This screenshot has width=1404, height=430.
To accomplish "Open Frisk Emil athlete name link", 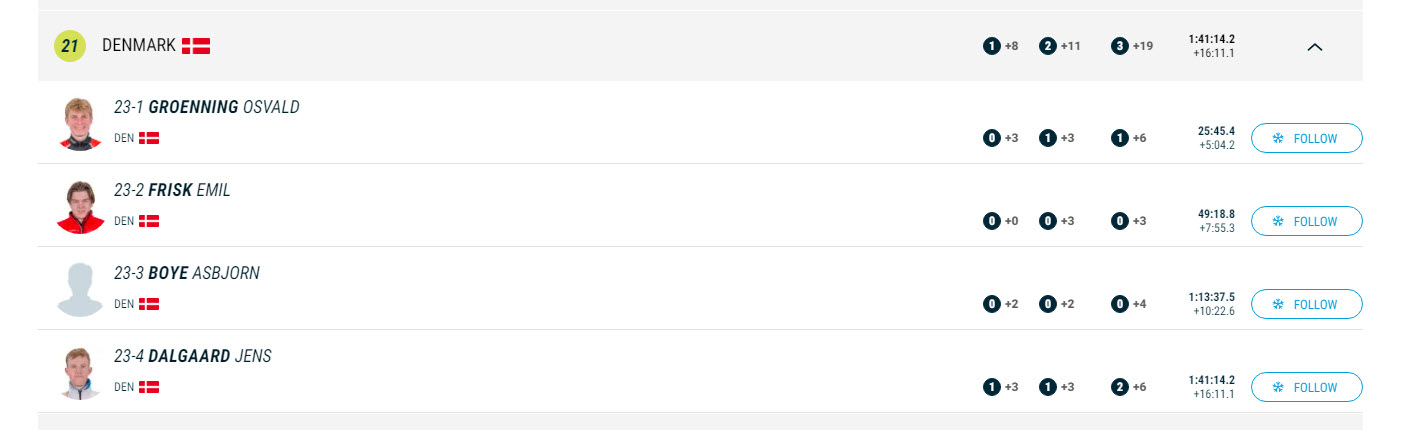I will pos(172,190).
